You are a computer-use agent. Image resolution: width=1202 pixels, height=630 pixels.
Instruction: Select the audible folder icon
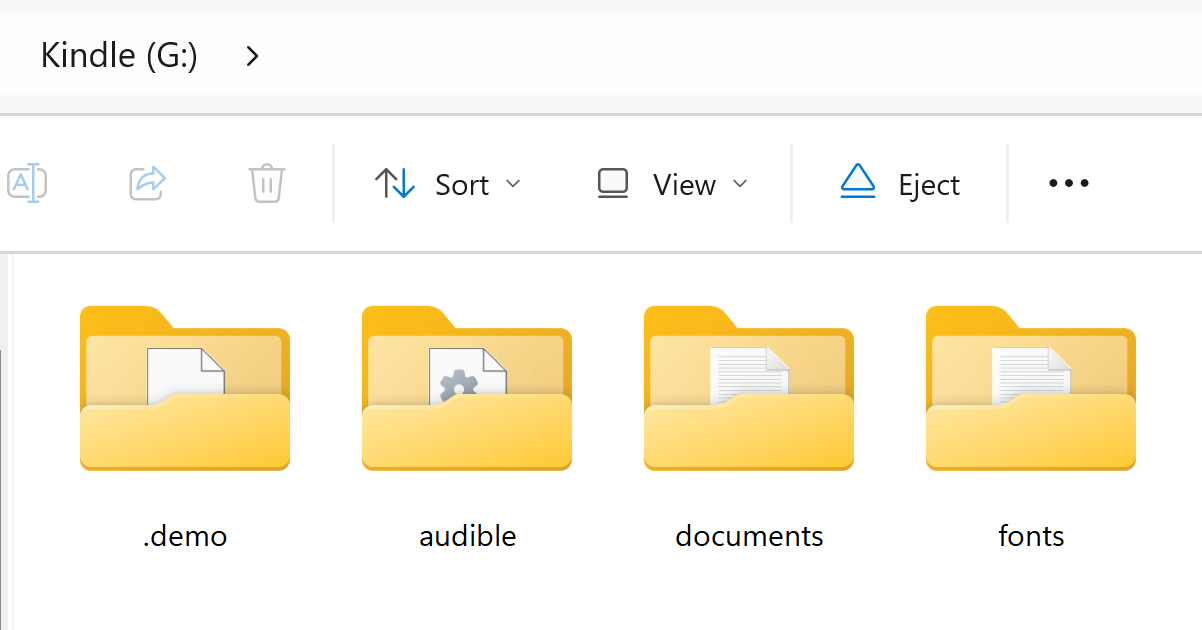point(467,388)
